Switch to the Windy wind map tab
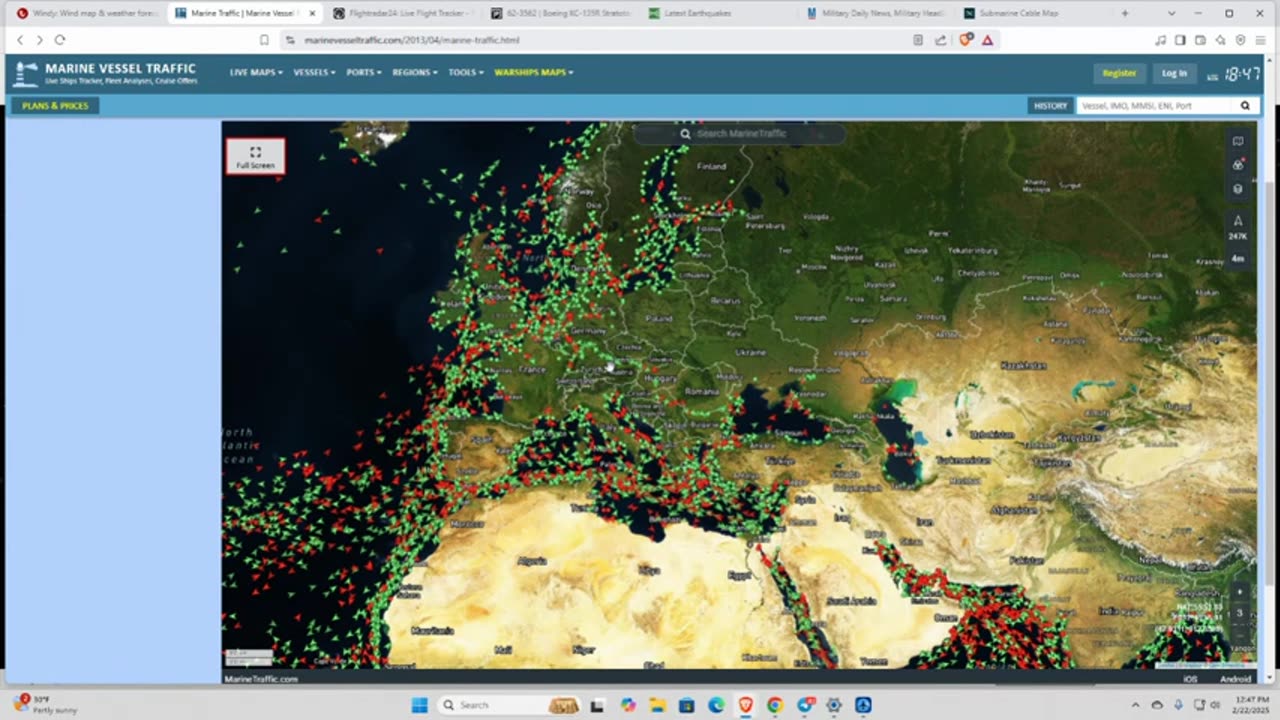This screenshot has width=1280, height=720. click(85, 13)
